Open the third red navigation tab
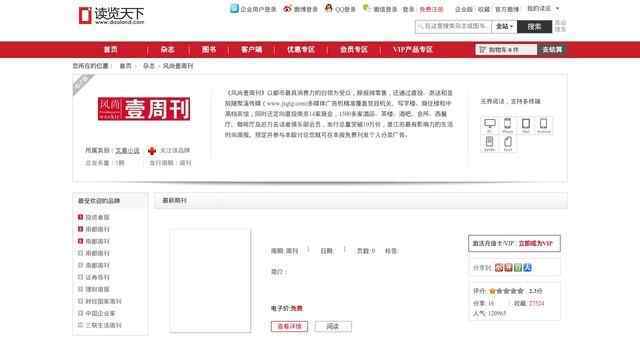 coord(209,50)
